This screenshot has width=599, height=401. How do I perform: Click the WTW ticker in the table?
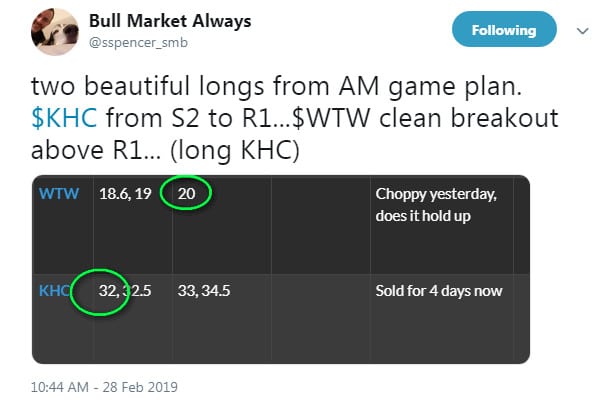point(59,194)
